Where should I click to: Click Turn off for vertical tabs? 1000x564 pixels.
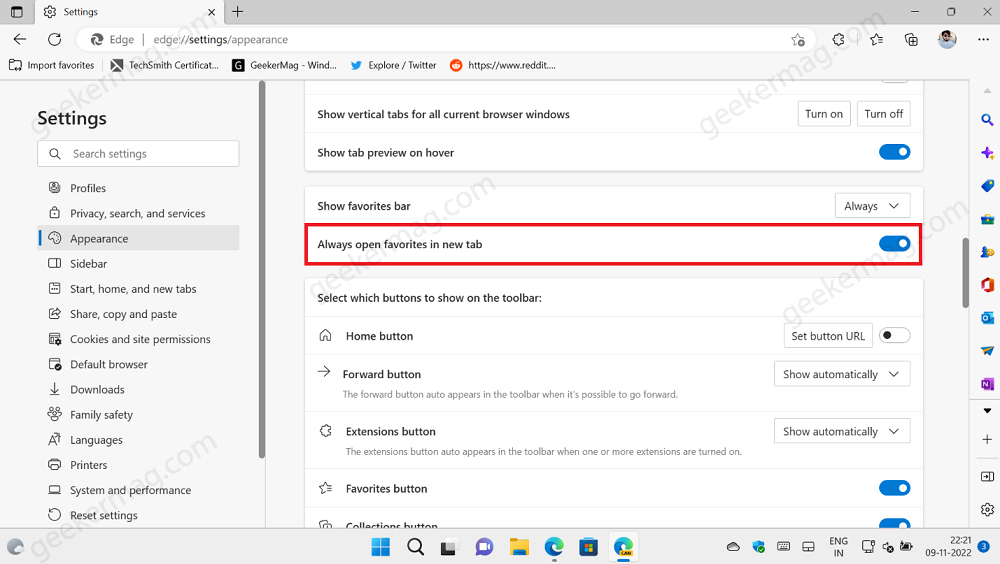pos(883,114)
